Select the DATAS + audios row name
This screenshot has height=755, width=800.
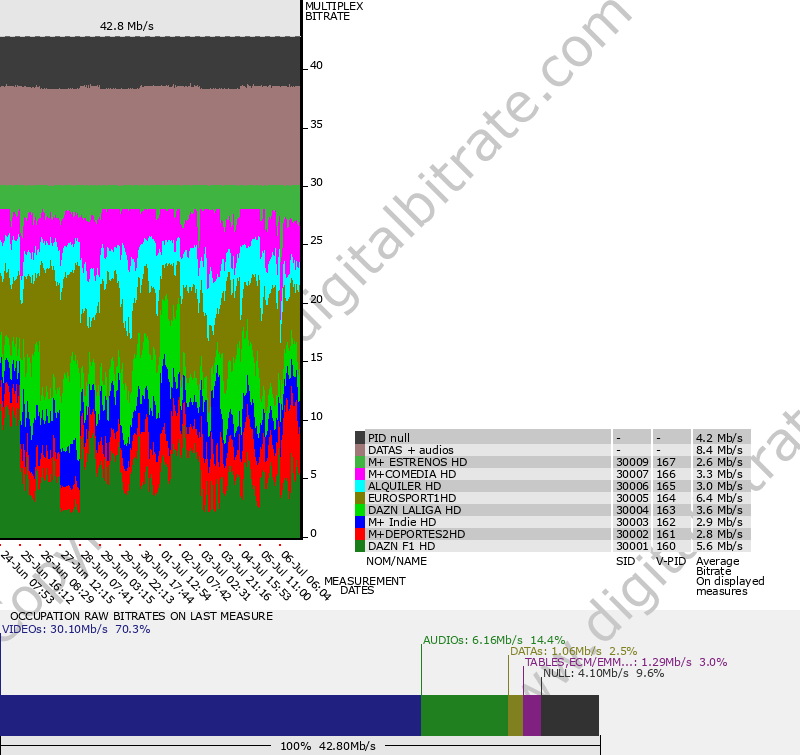point(411,450)
